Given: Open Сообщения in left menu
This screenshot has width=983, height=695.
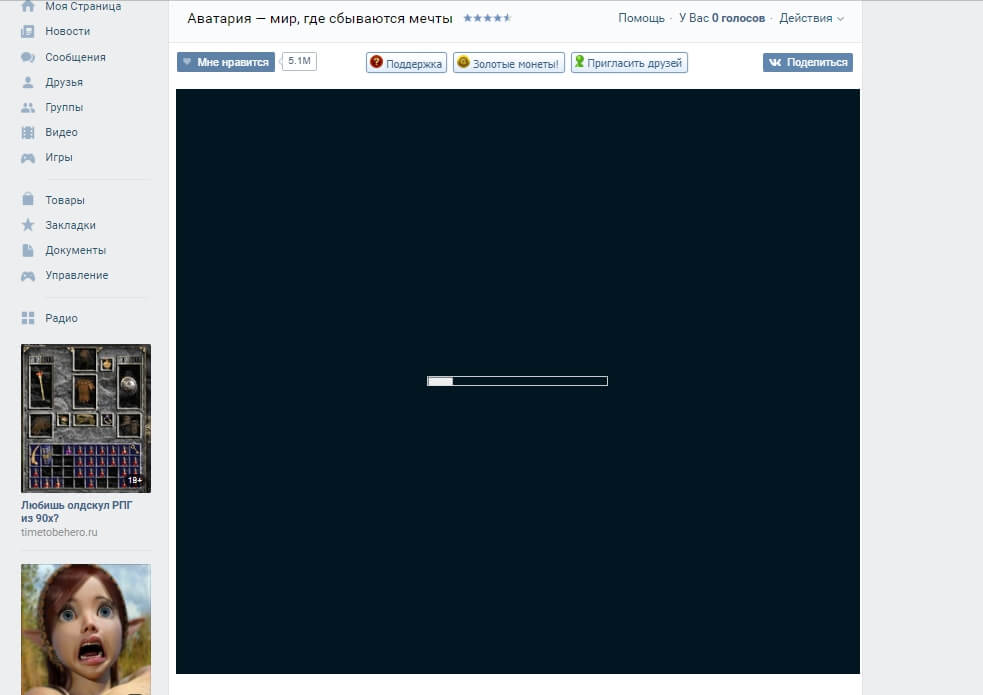Looking at the screenshot, I should click(x=75, y=57).
